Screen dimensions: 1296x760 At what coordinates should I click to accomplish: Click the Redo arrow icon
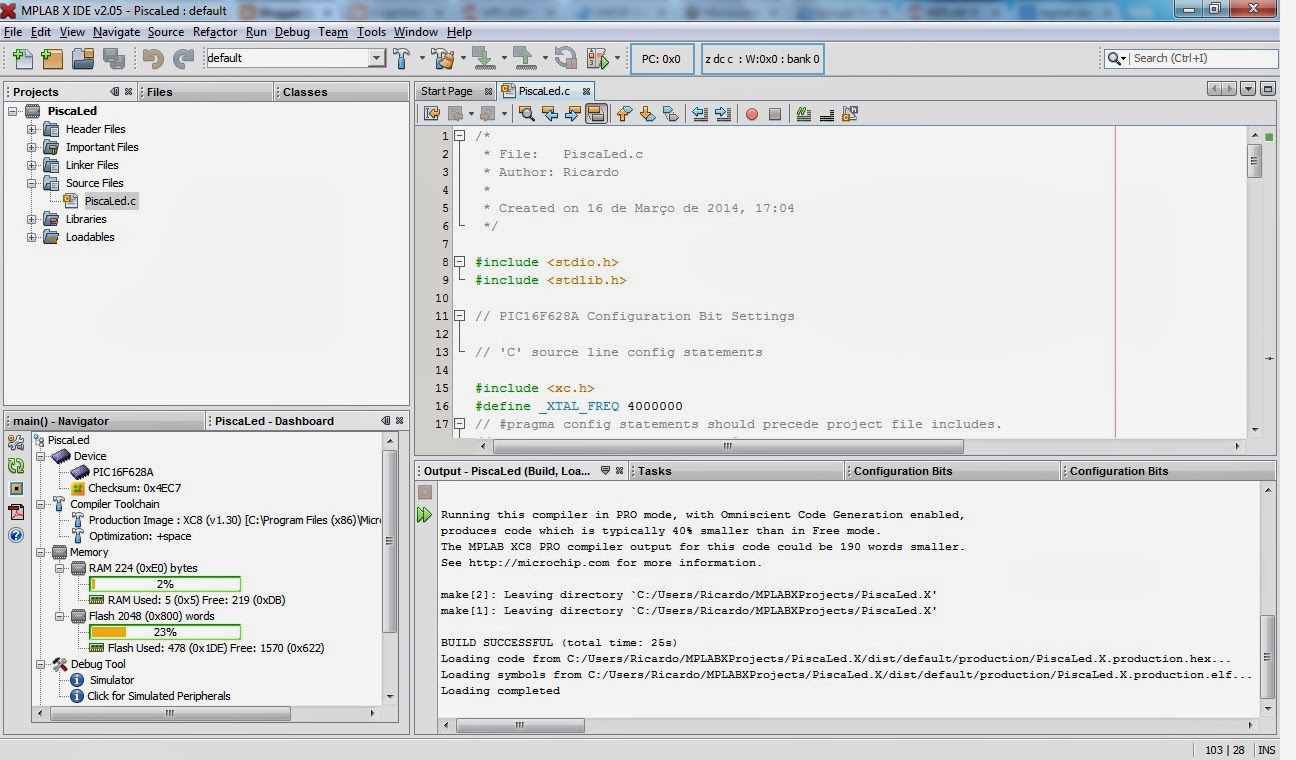[x=183, y=58]
